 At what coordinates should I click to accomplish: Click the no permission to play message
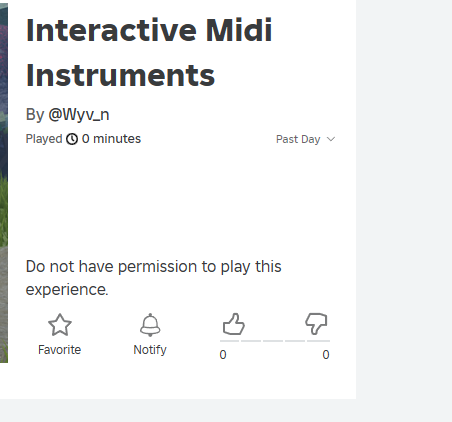(154, 278)
